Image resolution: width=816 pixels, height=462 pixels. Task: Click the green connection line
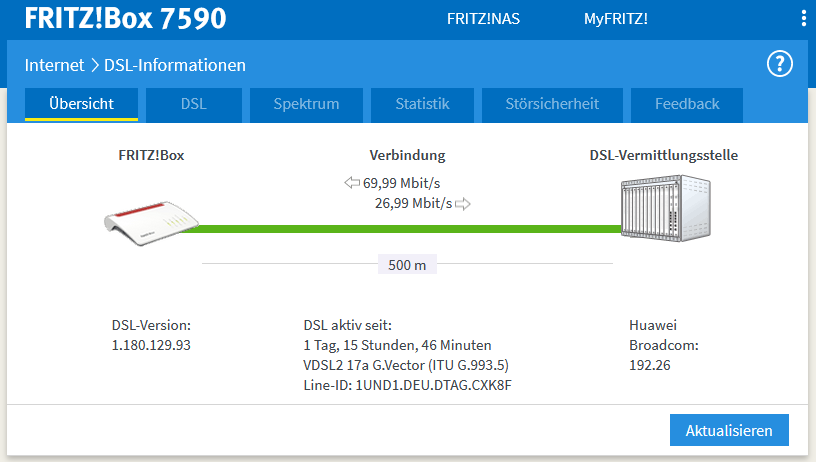click(401, 229)
